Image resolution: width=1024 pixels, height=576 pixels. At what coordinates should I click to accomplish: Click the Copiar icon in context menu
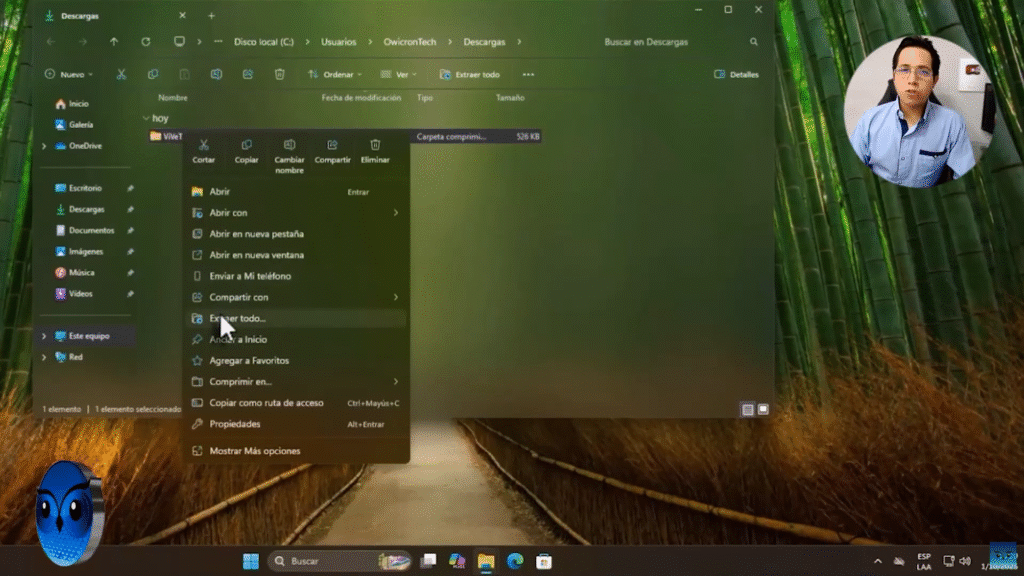click(x=246, y=146)
